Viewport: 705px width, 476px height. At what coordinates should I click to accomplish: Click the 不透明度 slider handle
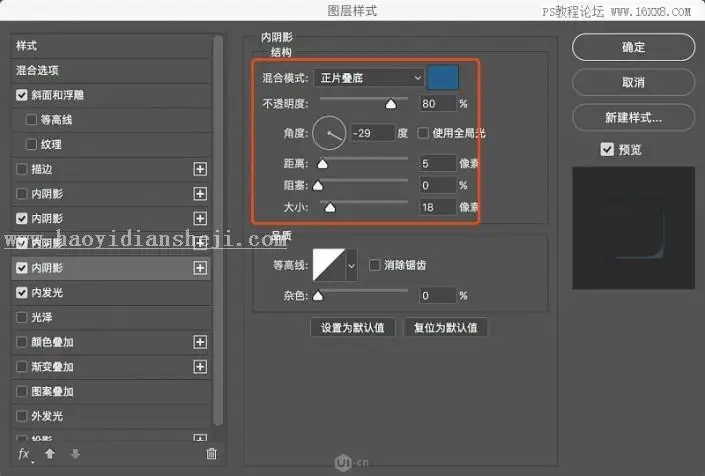(x=391, y=104)
